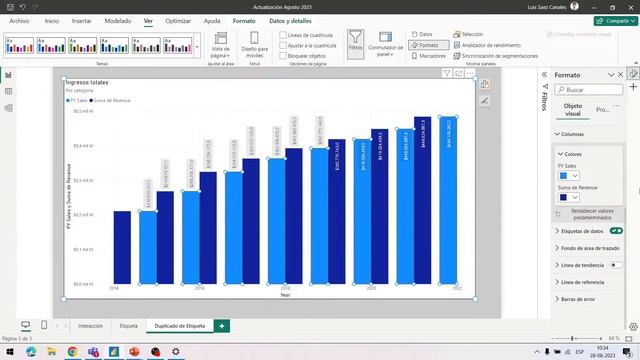640x360 pixels.
Task: Expand Etiquetas de datos section
Action: click(557, 231)
